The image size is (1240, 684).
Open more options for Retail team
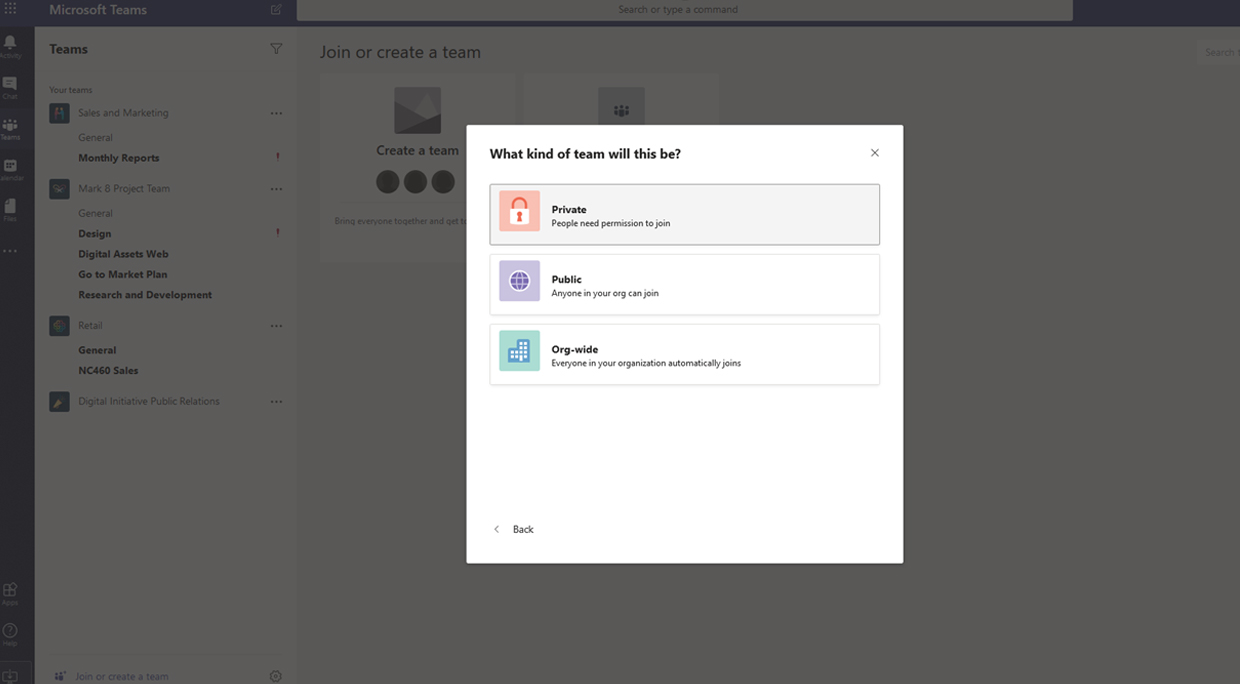(x=276, y=326)
